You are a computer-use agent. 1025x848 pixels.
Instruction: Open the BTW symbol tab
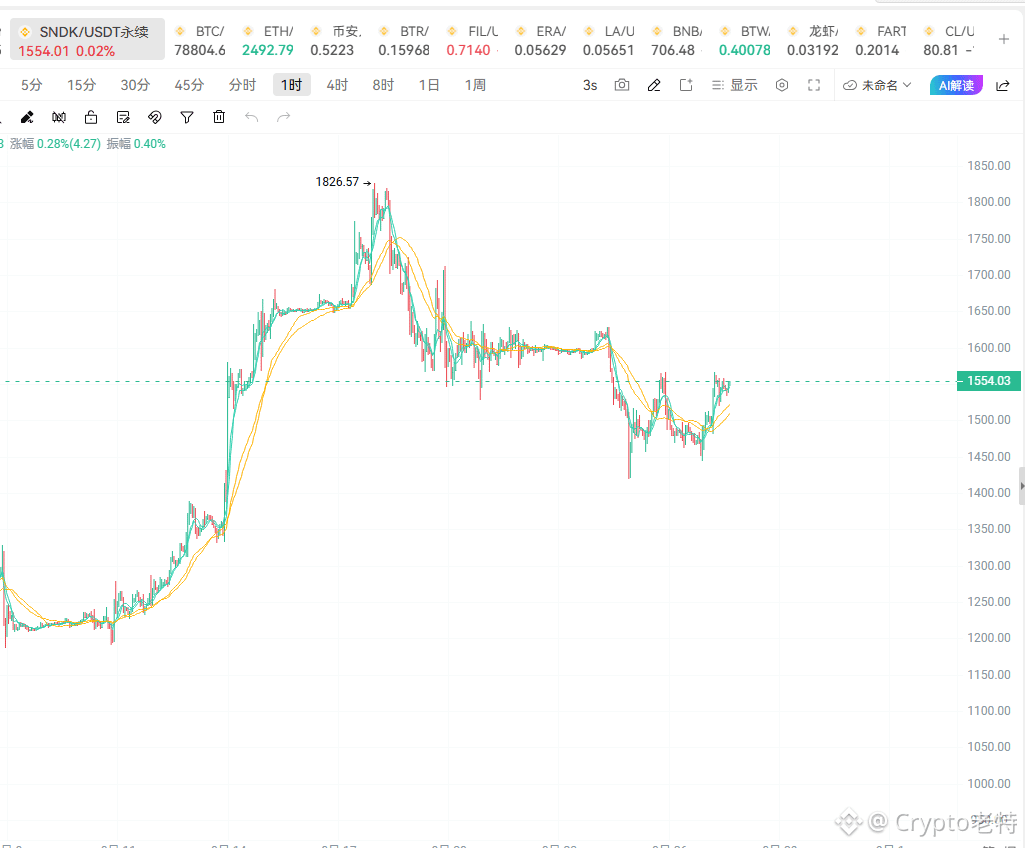pyautogui.click(x=745, y=40)
